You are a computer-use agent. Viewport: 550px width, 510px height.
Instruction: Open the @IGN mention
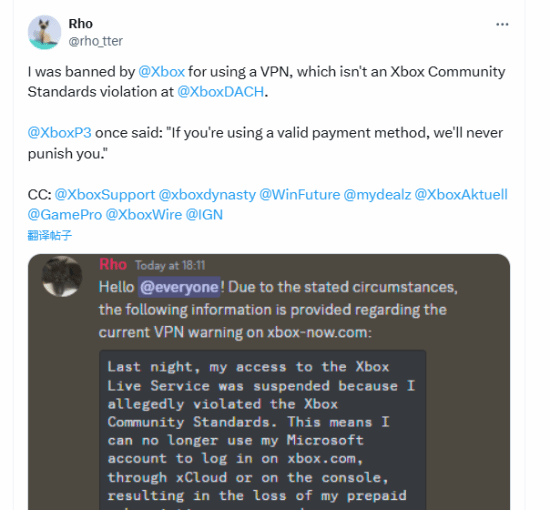204,215
